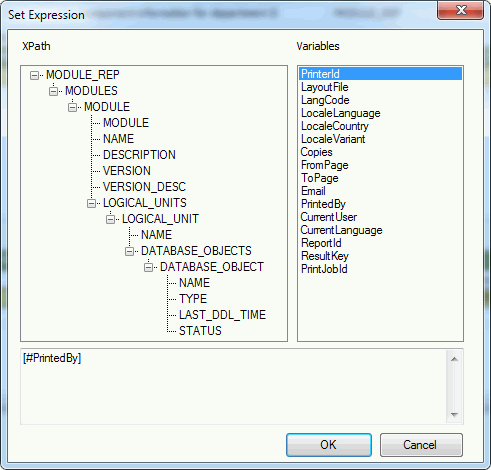
Task: Choose the PrinterId variable
Action: [380, 74]
